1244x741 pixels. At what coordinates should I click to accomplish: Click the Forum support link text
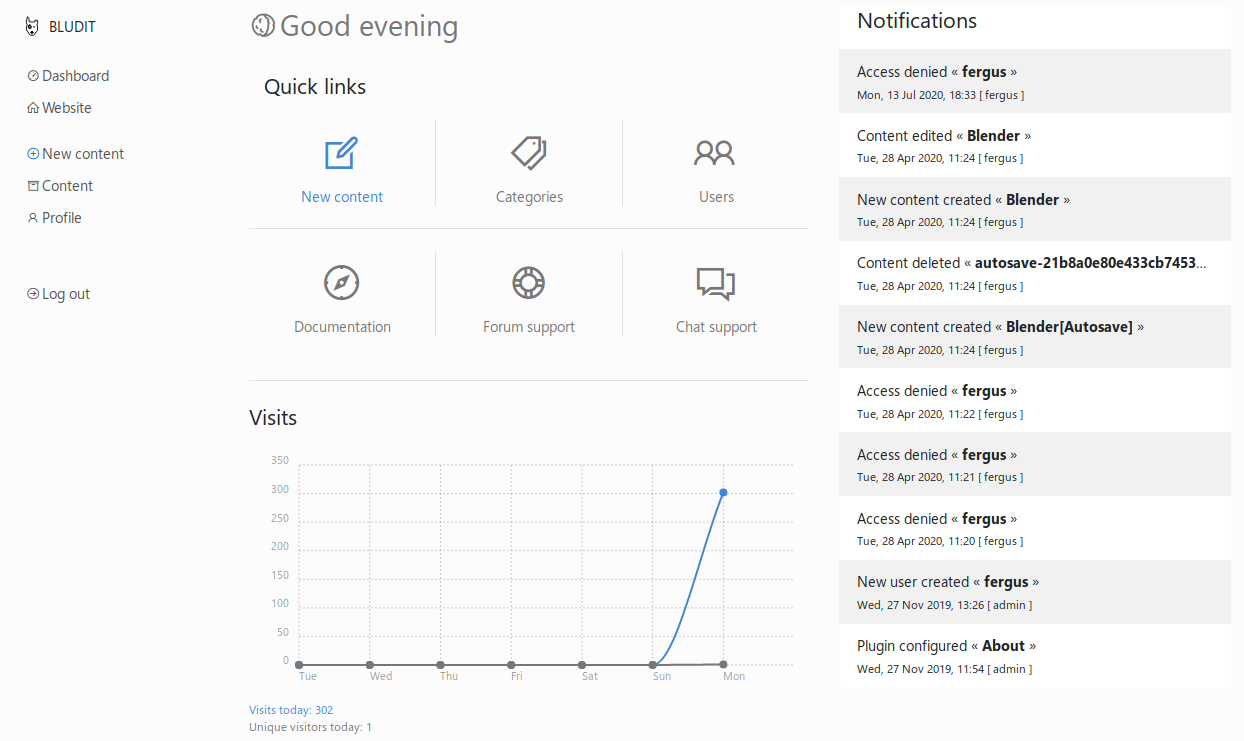point(528,327)
